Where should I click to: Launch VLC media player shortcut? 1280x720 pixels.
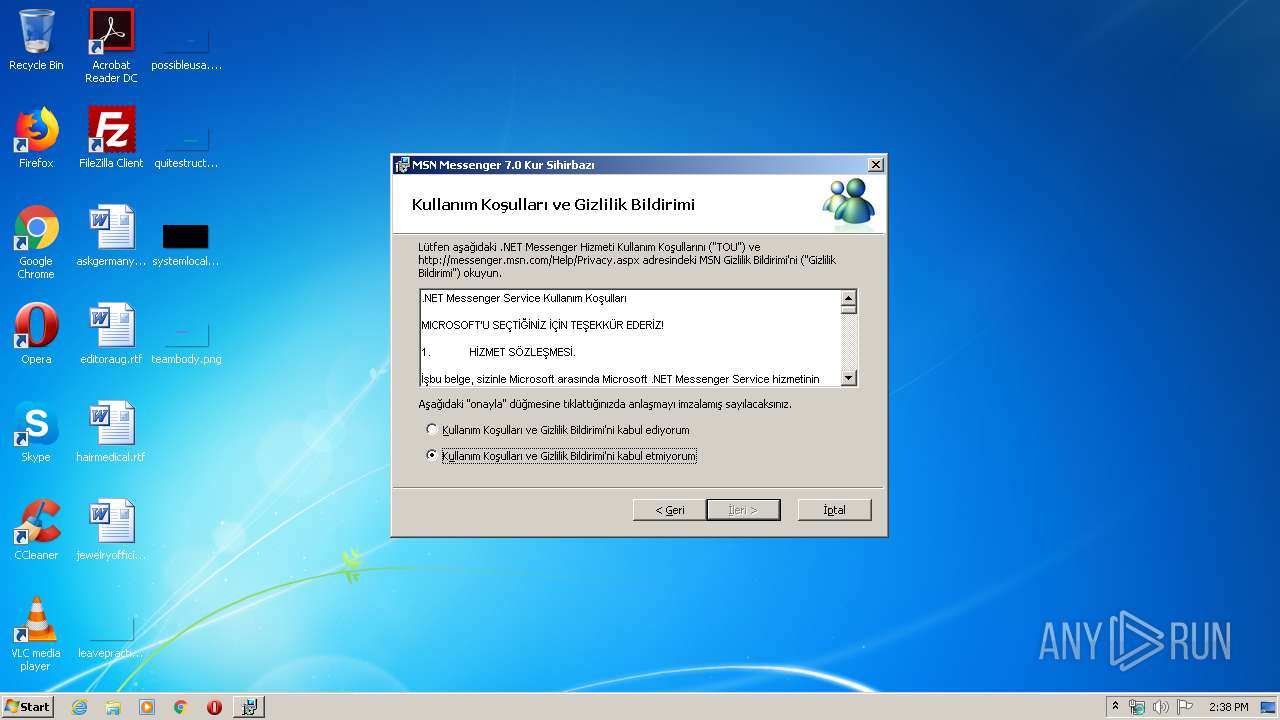pos(36,634)
